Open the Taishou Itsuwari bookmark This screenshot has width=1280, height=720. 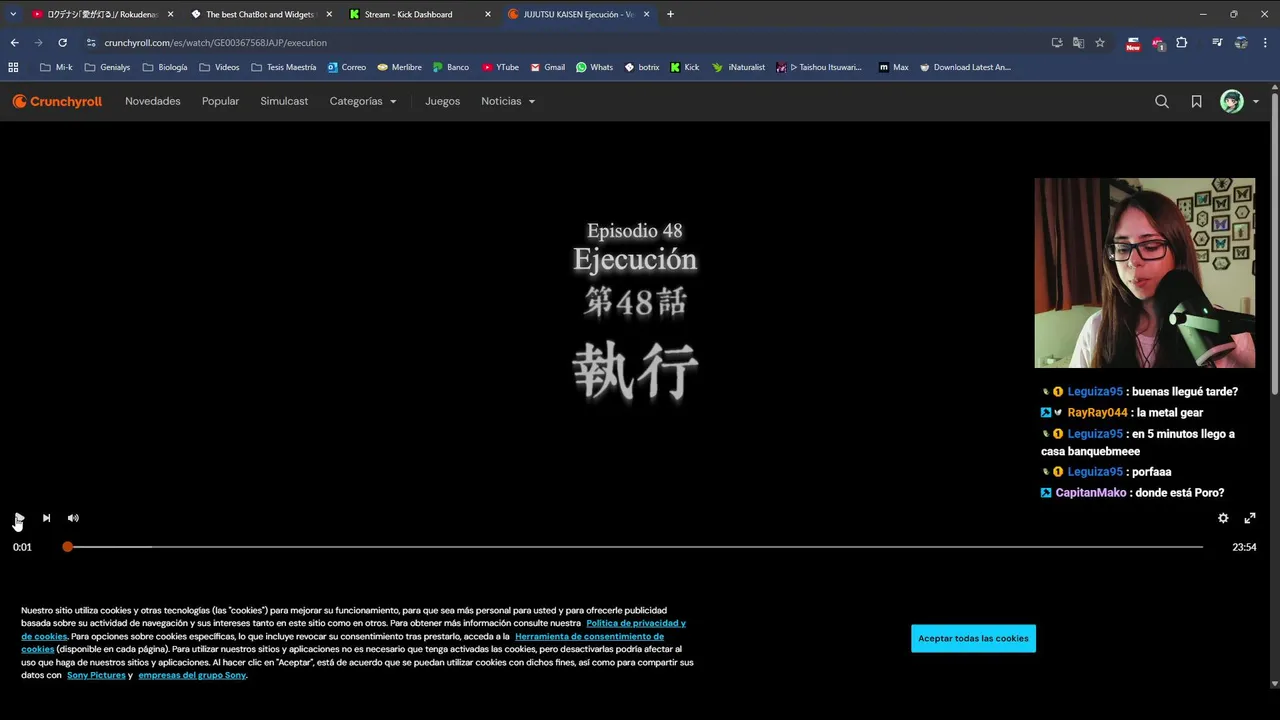coord(819,67)
